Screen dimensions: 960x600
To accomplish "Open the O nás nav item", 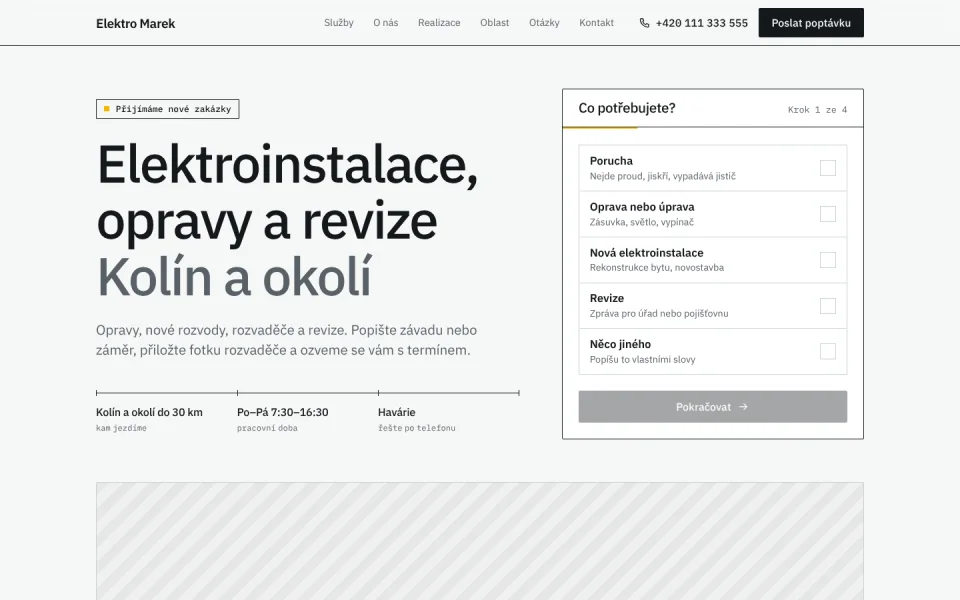I will 386,23.
